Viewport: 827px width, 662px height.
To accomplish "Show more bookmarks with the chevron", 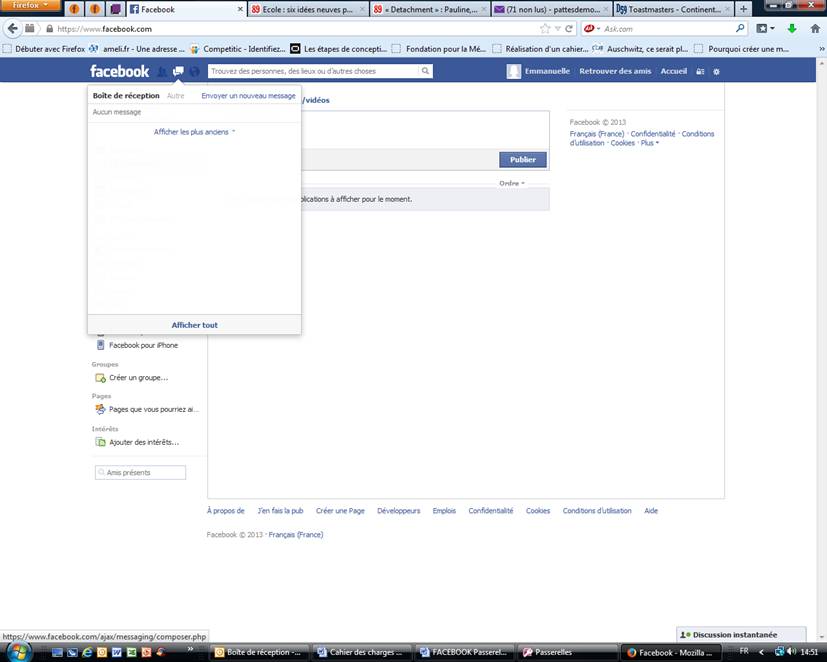I will [821, 49].
